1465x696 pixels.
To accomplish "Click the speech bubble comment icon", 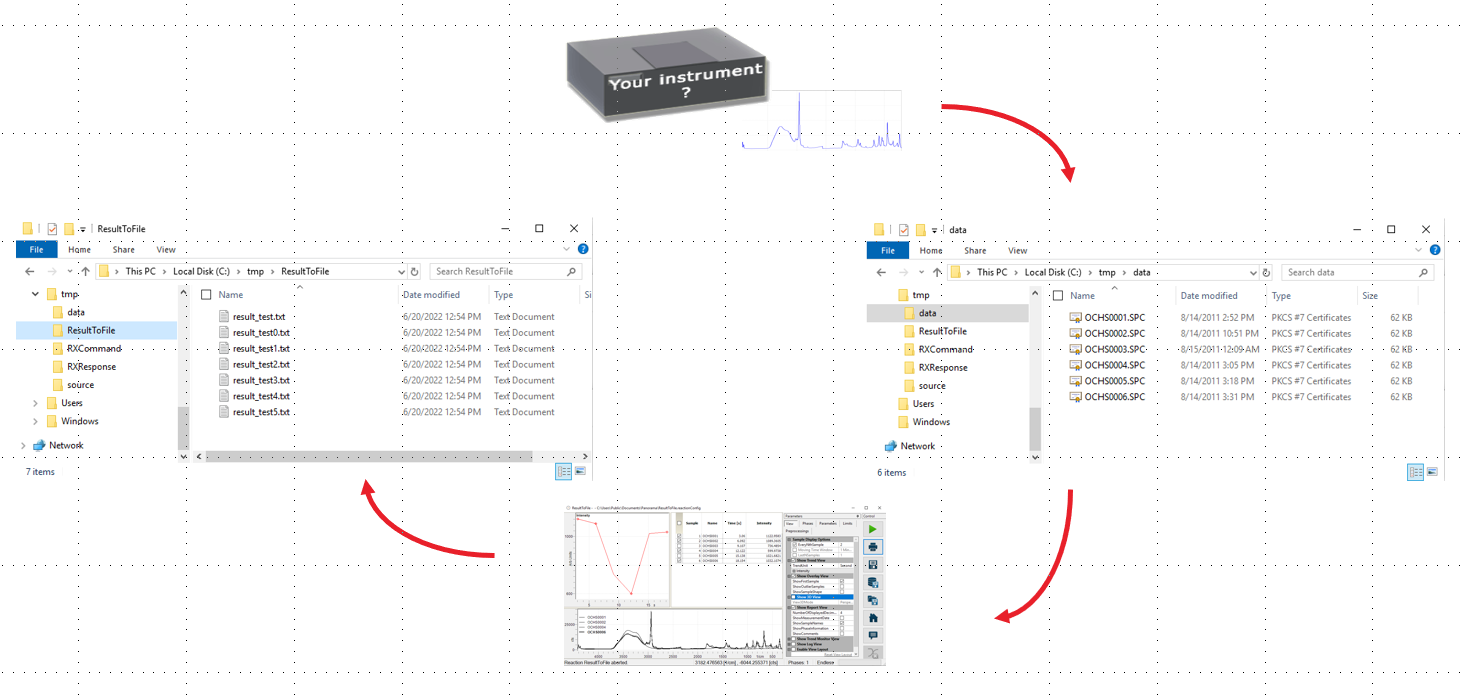I will click(873, 635).
